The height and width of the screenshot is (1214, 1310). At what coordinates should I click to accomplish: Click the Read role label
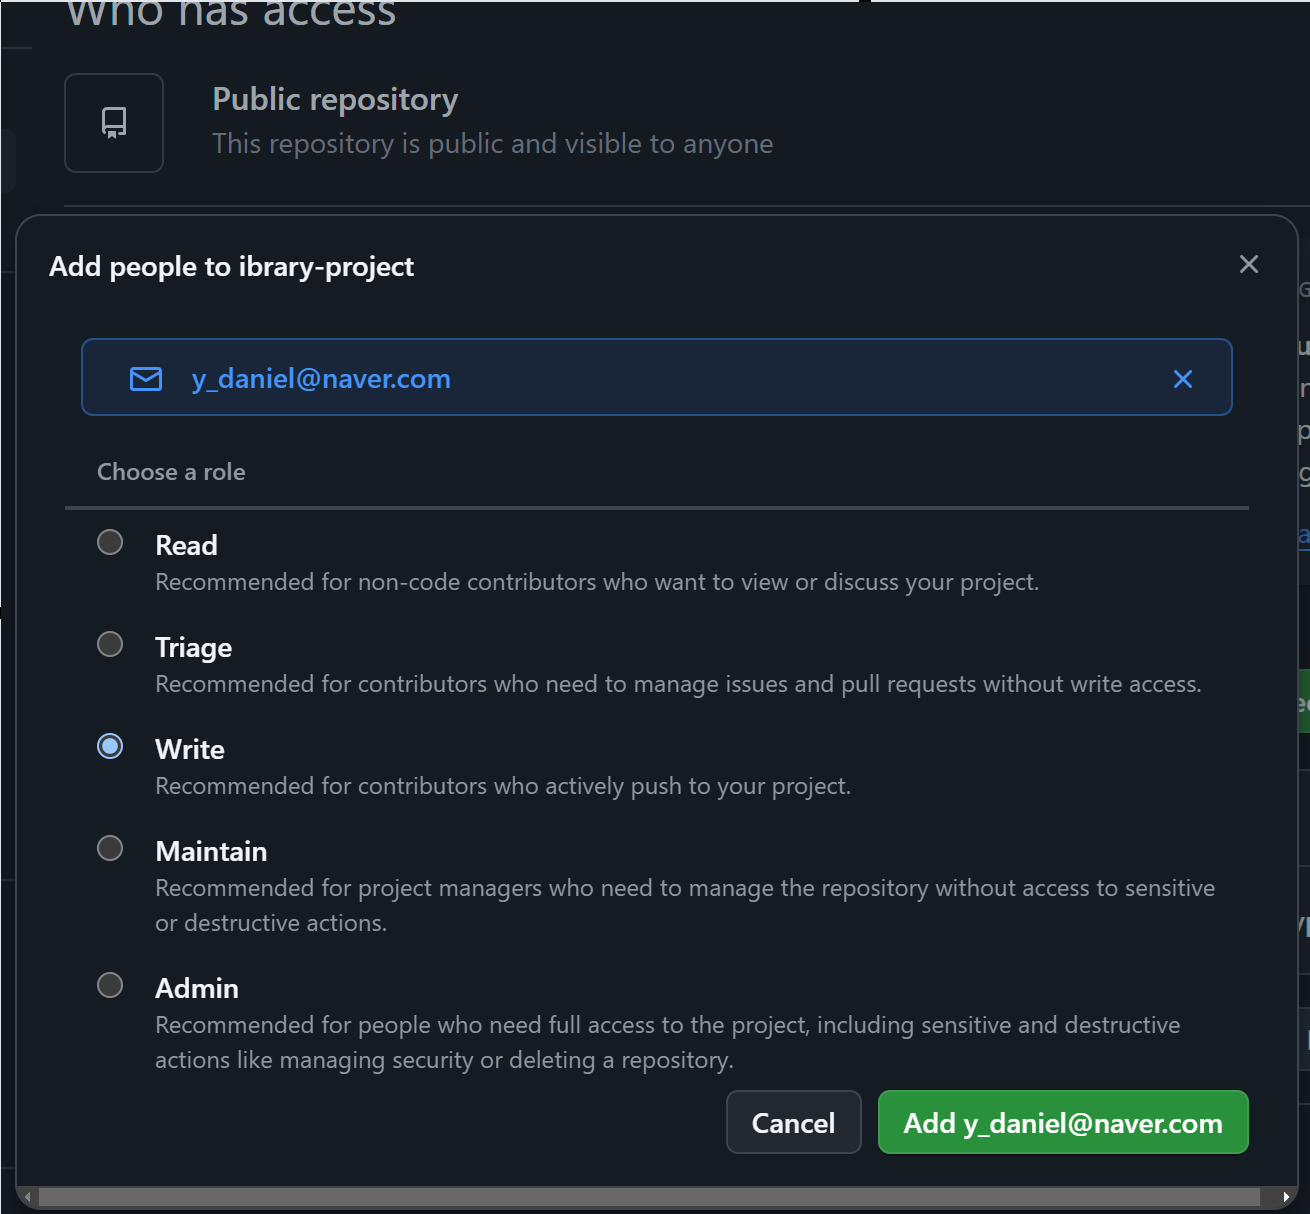186,545
